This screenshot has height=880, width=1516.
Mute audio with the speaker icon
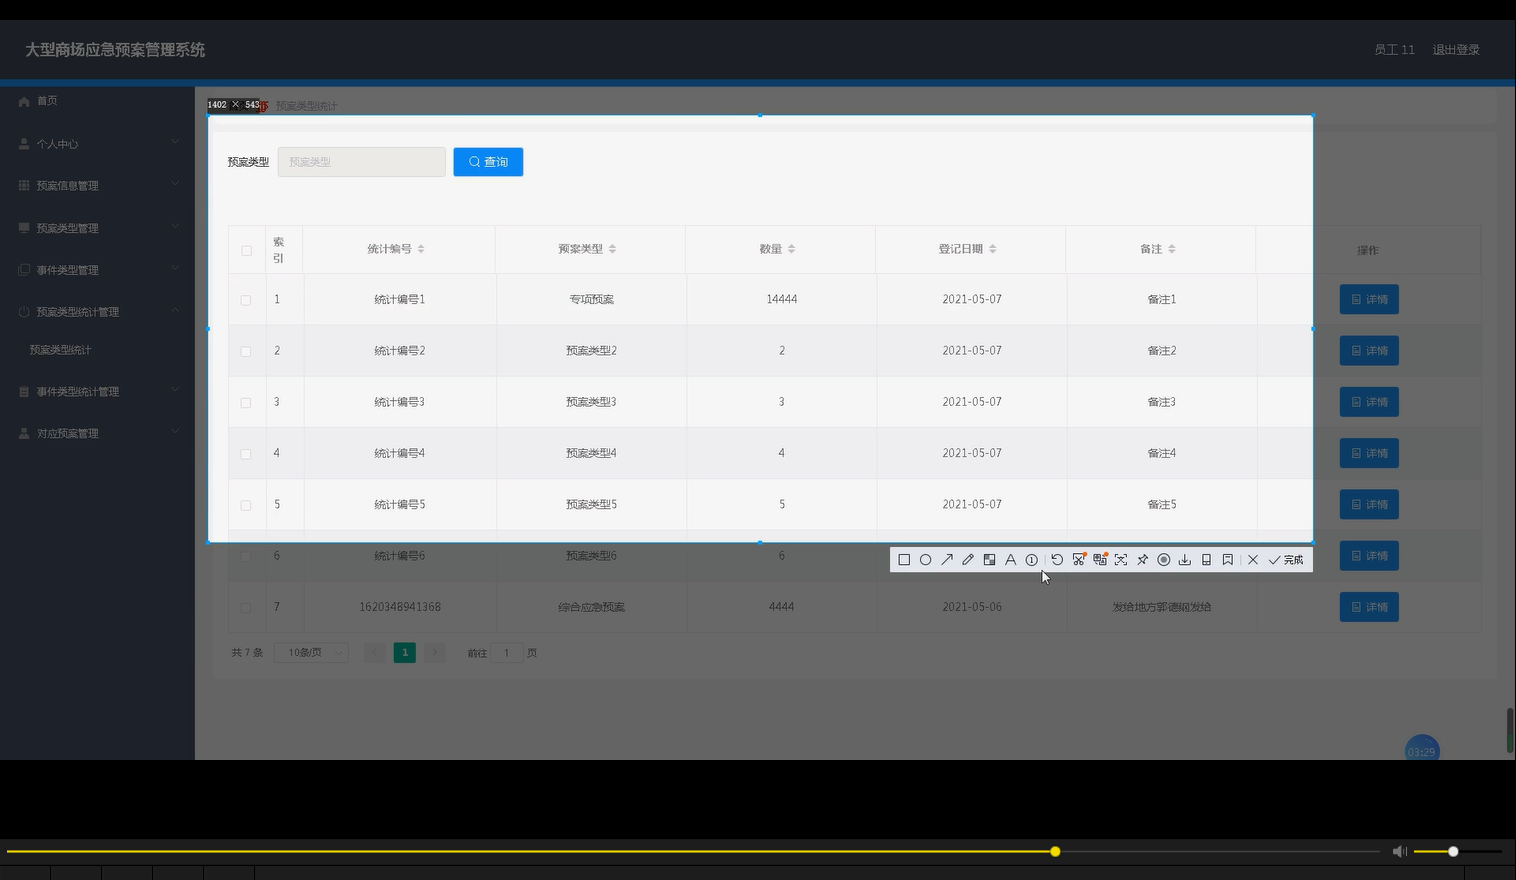[1400, 851]
